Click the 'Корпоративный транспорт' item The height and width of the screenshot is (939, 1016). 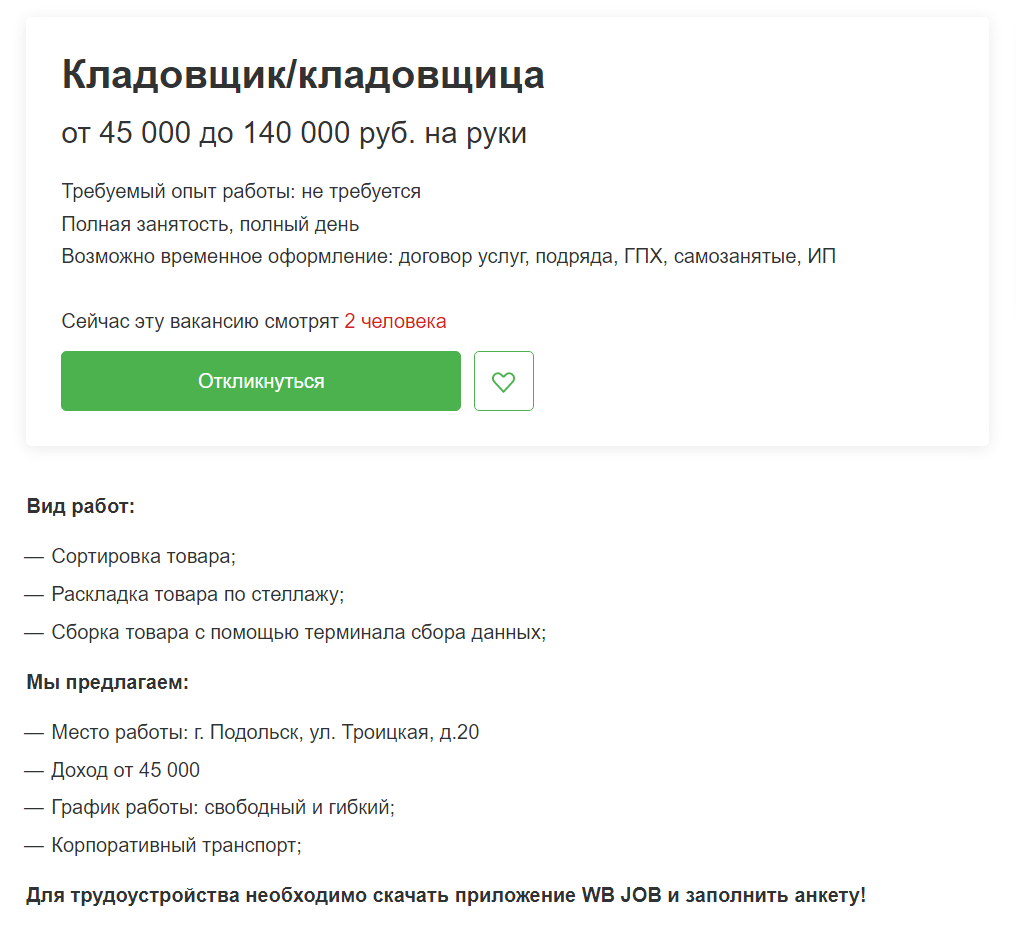(176, 845)
